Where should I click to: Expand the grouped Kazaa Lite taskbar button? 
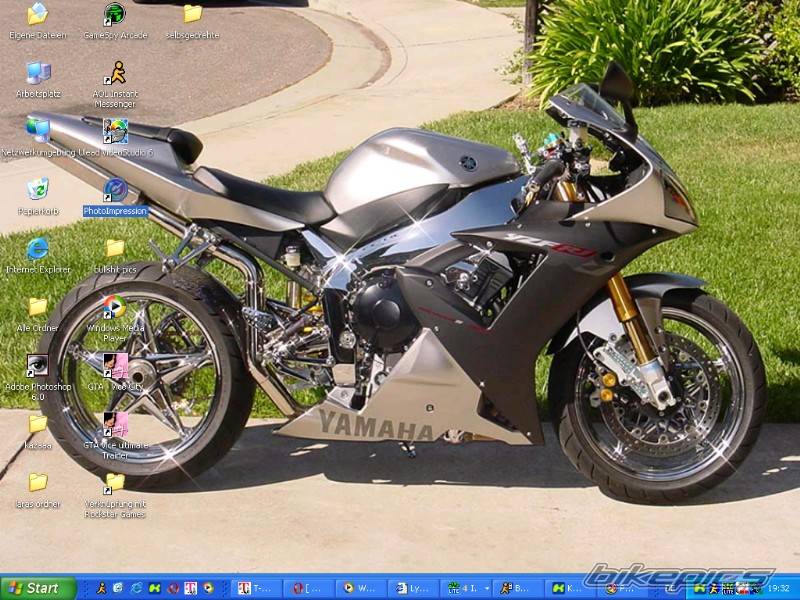tap(466, 588)
